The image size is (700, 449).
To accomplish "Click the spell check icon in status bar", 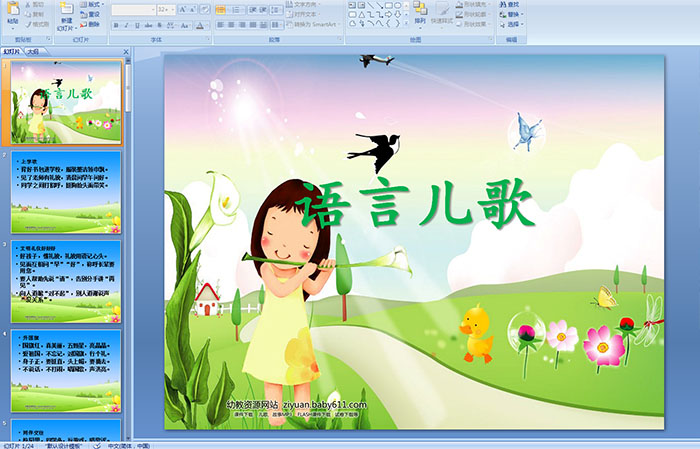I will pos(97,446).
